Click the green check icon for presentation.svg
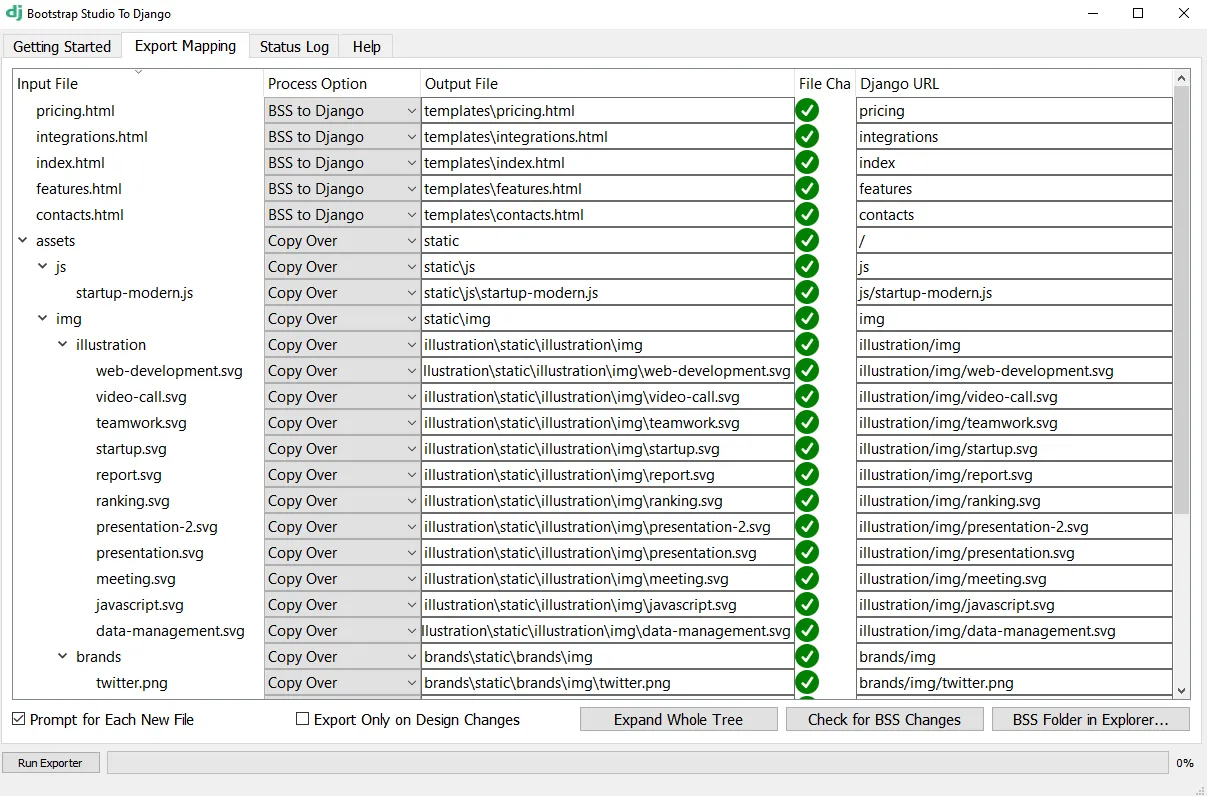This screenshot has height=796, width=1207. pyautogui.click(x=807, y=552)
